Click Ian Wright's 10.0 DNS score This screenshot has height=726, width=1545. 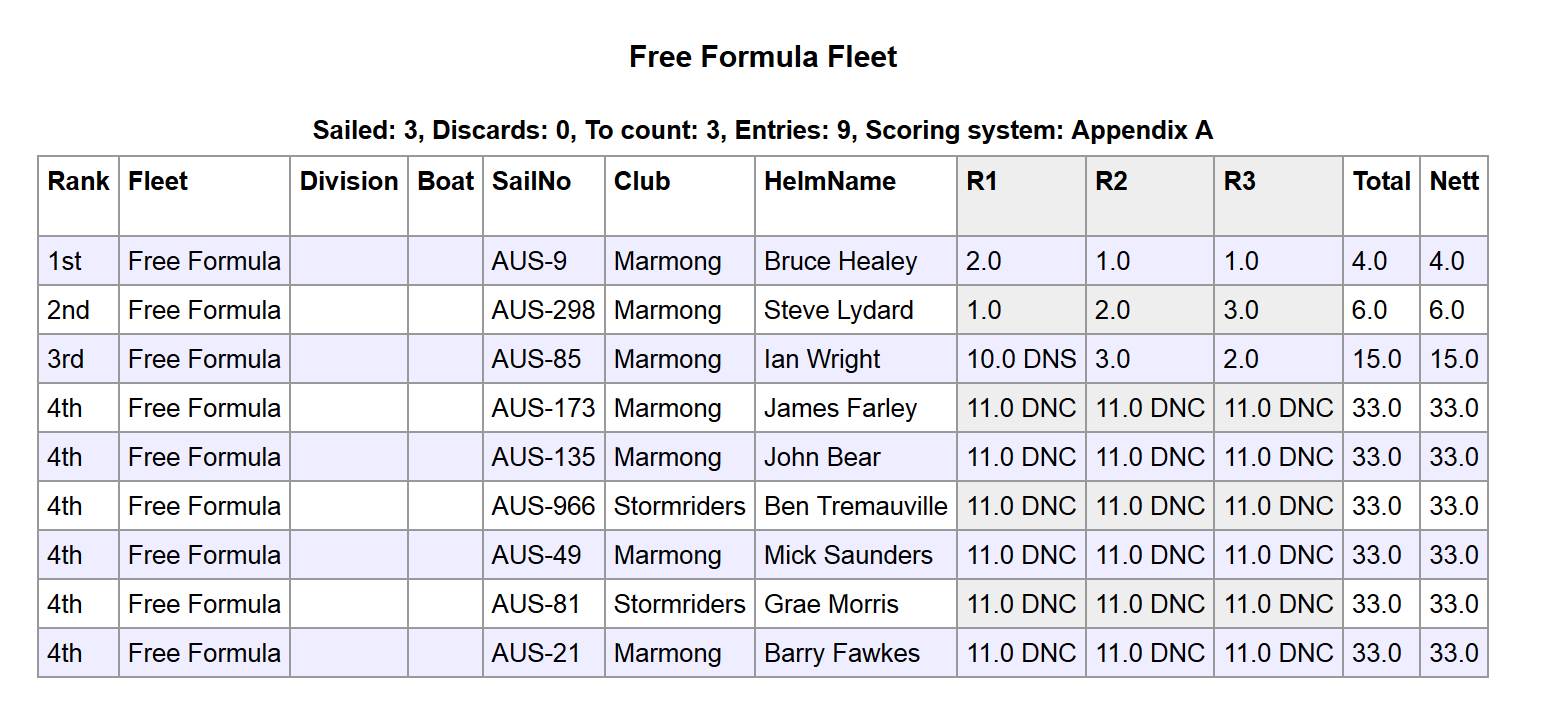tap(1021, 360)
